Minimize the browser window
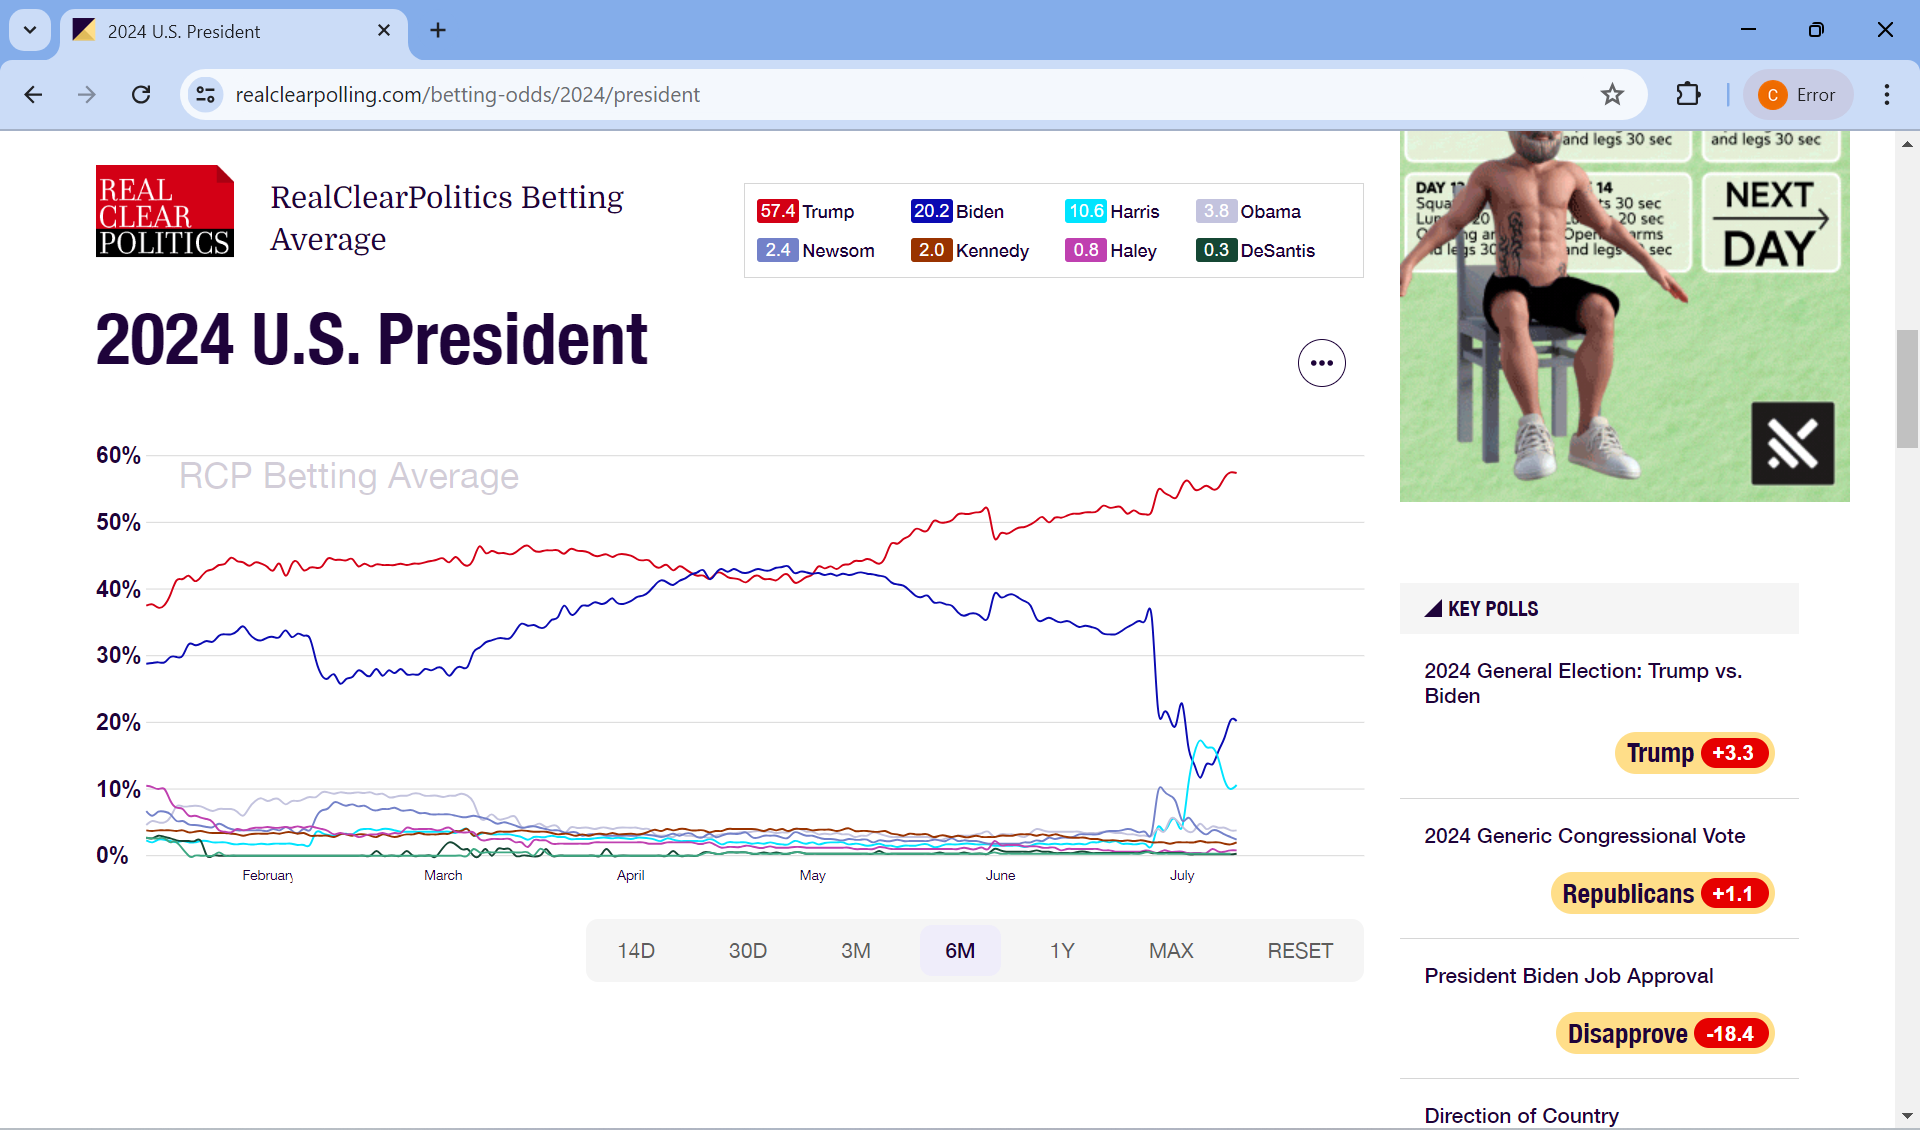The height and width of the screenshot is (1130, 1920). tap(1748, 30)
